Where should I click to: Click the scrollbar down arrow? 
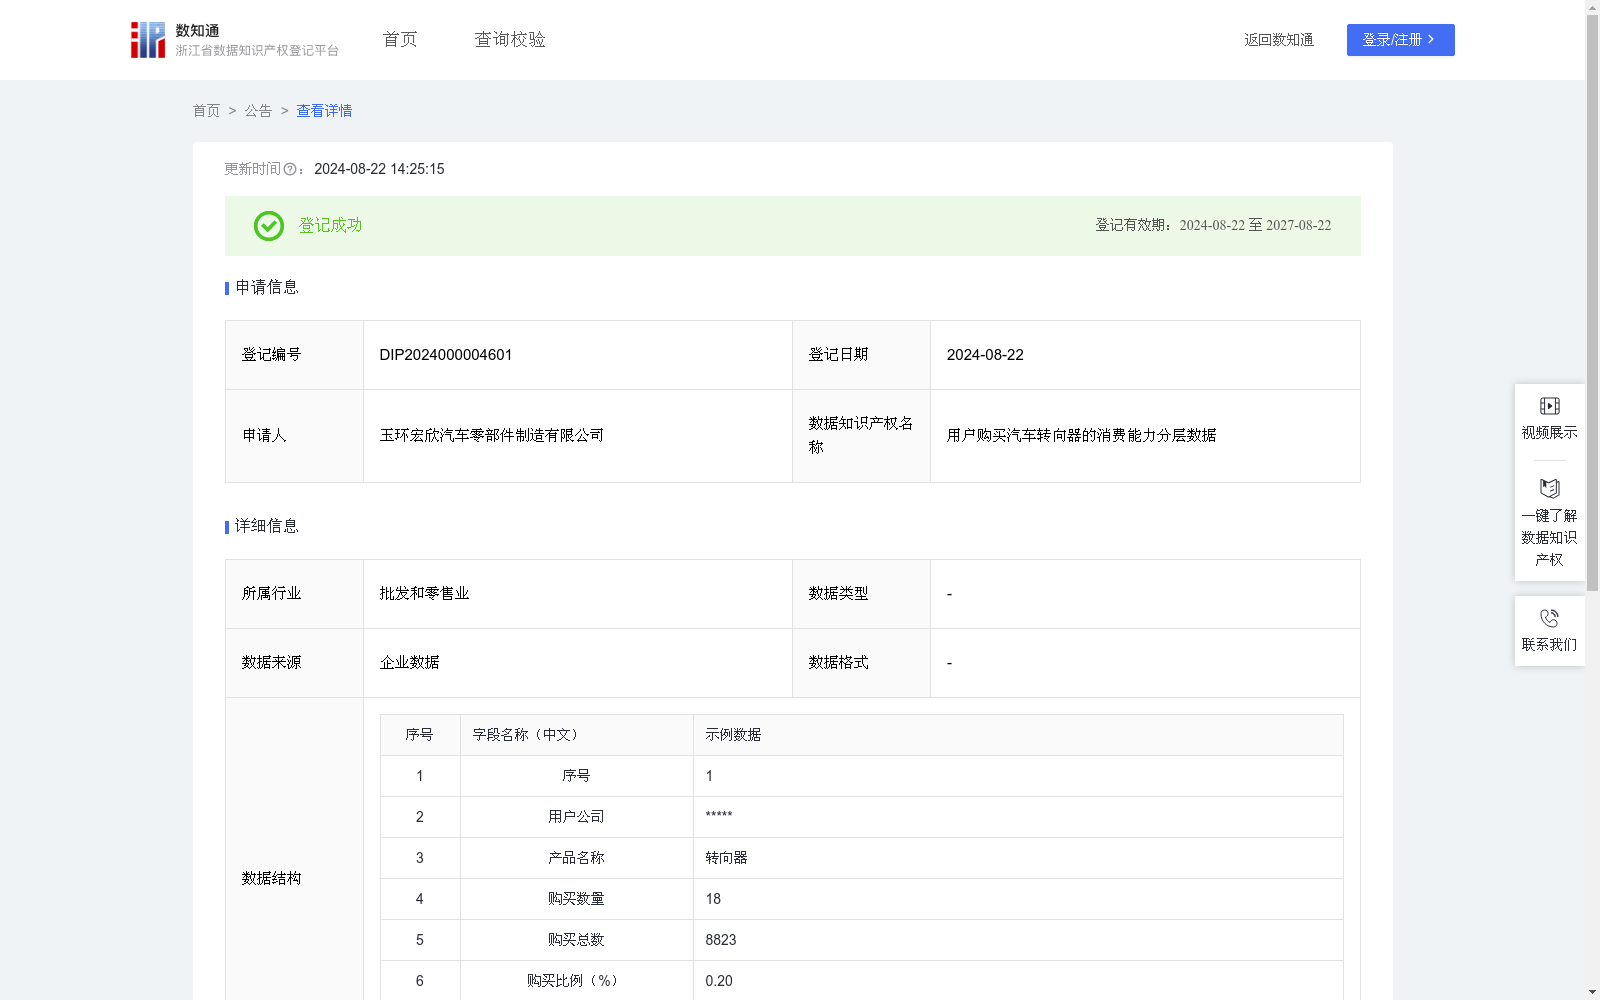coord(1592,992)
